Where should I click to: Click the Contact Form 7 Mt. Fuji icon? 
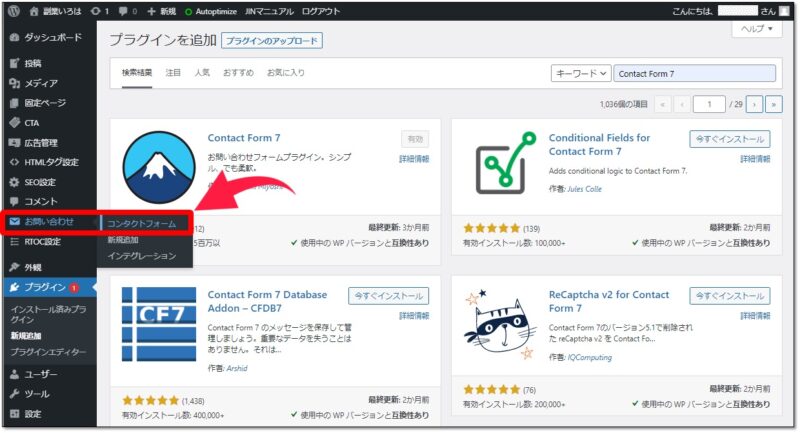[159, 167]
